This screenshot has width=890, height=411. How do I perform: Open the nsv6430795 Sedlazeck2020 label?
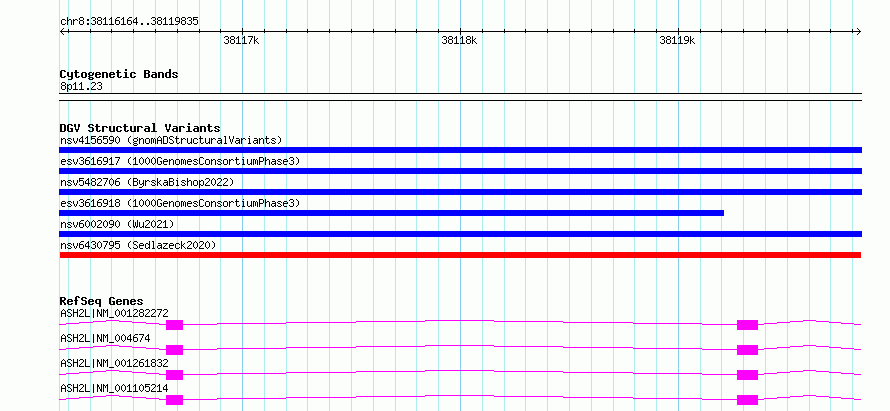[x=138, y=245]
